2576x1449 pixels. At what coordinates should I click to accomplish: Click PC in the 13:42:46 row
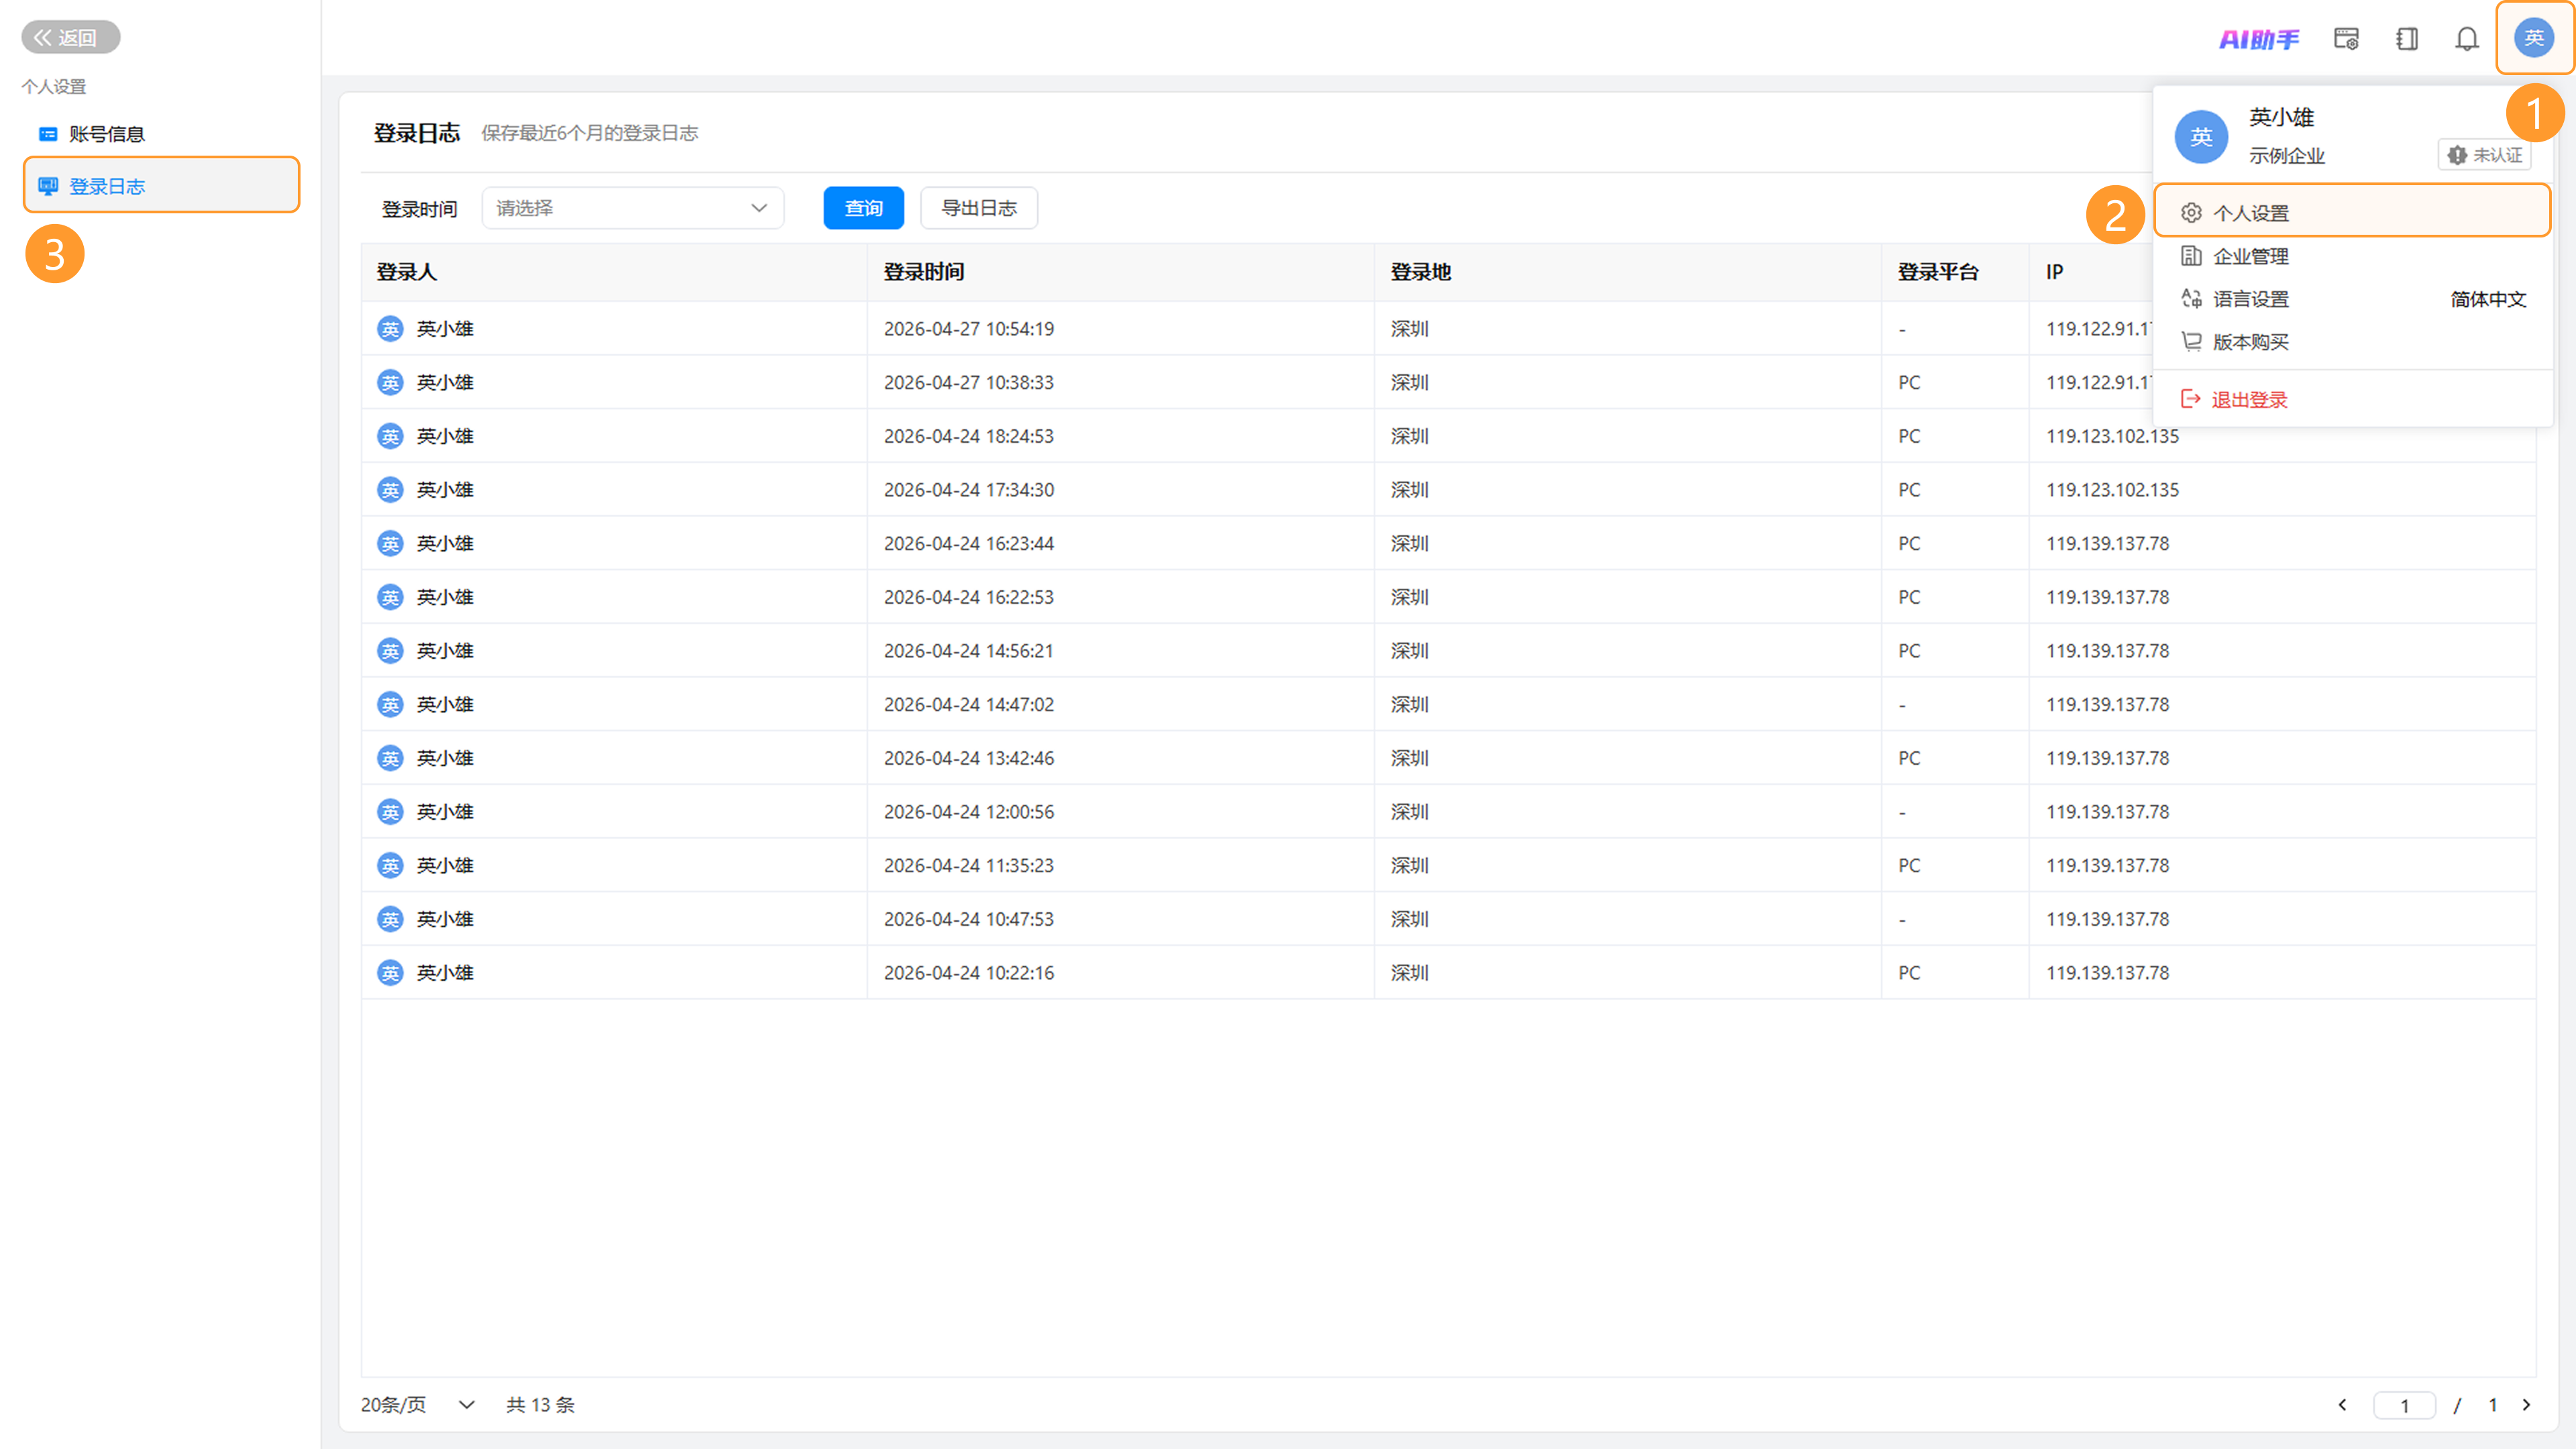coord(1909,758)
